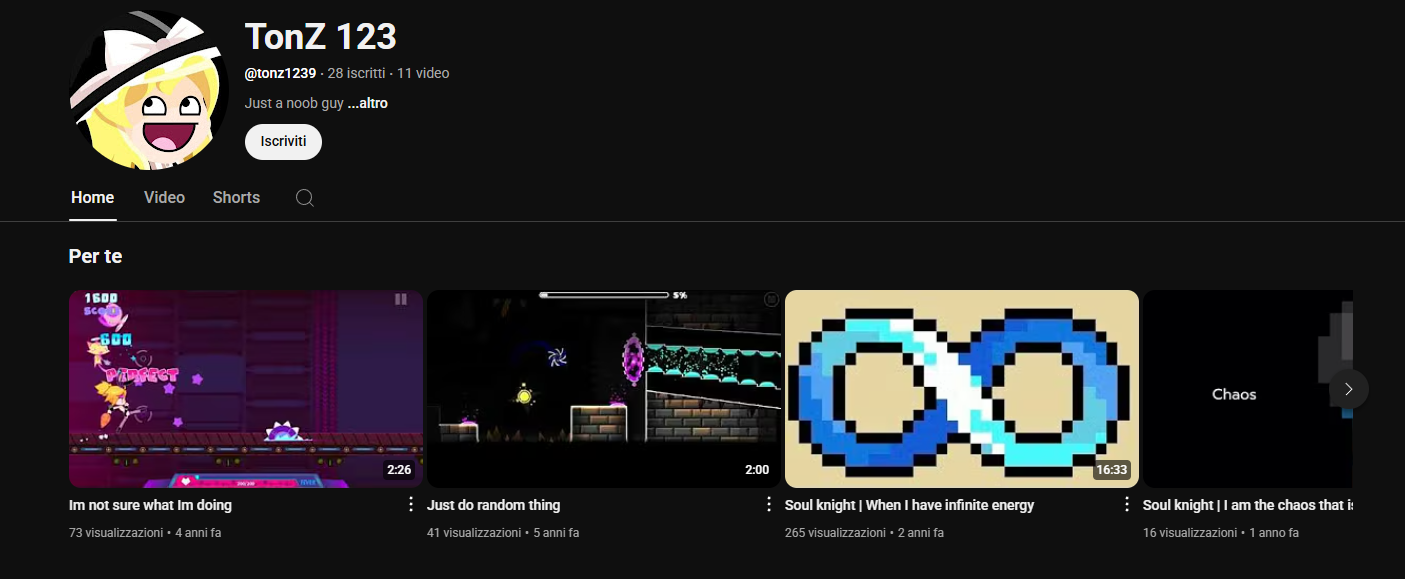Click the @tonz1239 channel handle
Screen dimensions: 1405x579
pyautogui.click(x=280, y=73)
